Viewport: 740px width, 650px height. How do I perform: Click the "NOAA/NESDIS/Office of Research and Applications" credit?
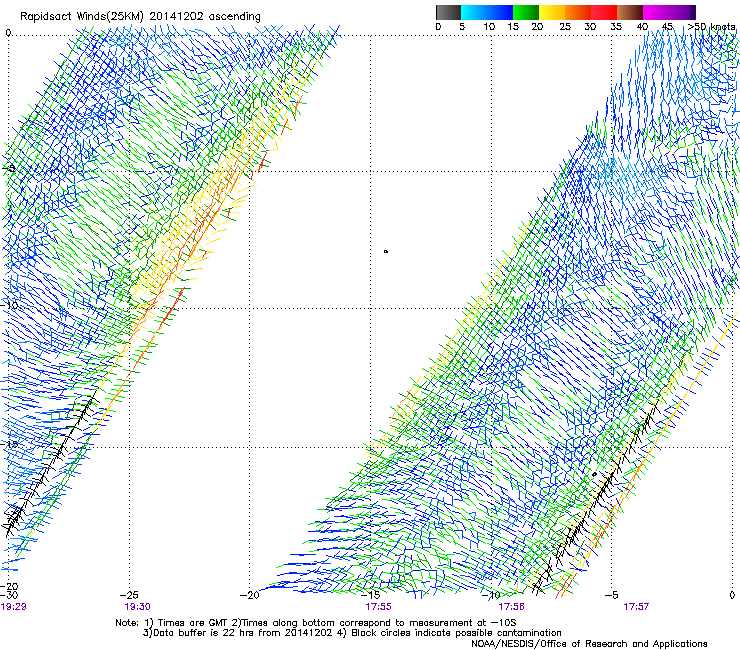tap(589, 644)
